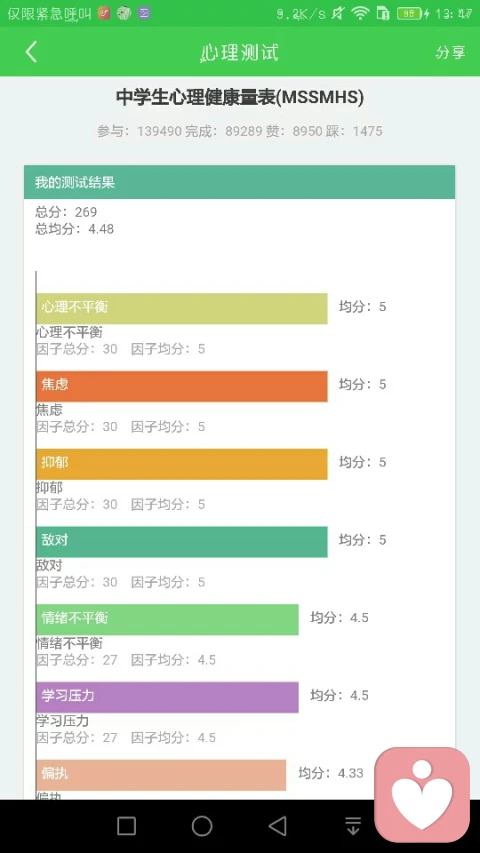The height and width of the screenshot is (853, 480).
Task: Tap the 心理测试 page title
Action: click(x=239, y=52)
